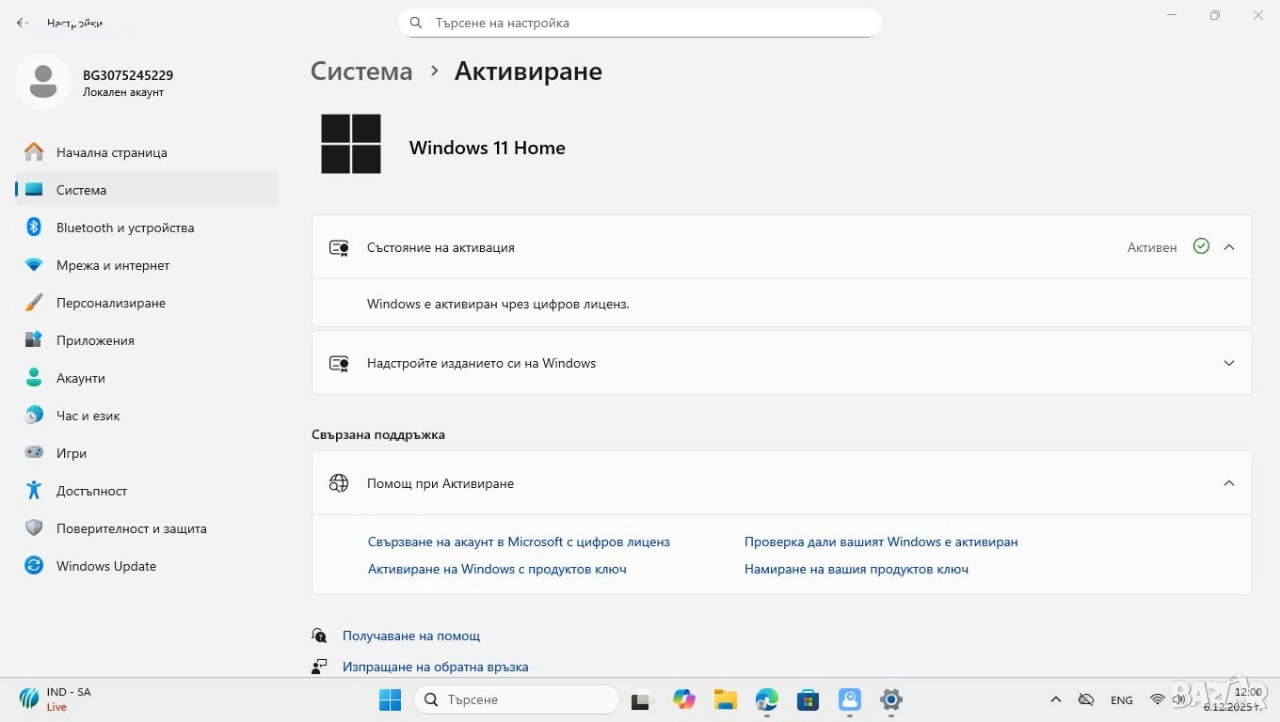
Task: Show hidden system tray icons chevron
Action: (x=1055, y=700)
